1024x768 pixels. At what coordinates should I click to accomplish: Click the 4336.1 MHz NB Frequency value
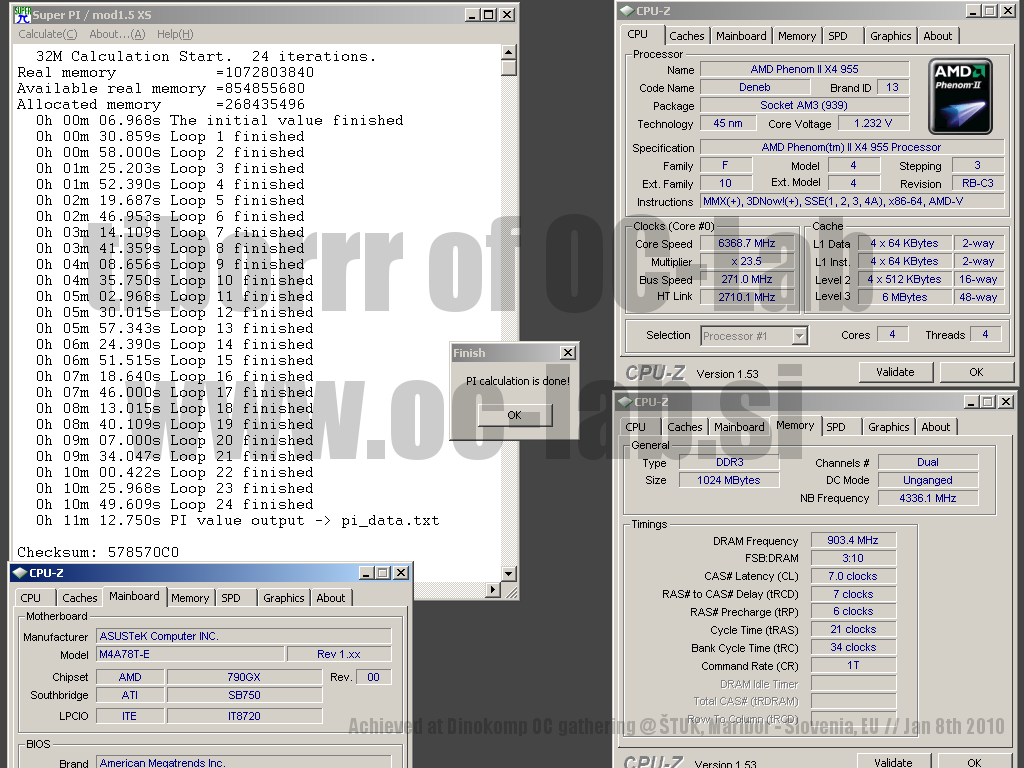pyautogui.click(x=927, y=498)
